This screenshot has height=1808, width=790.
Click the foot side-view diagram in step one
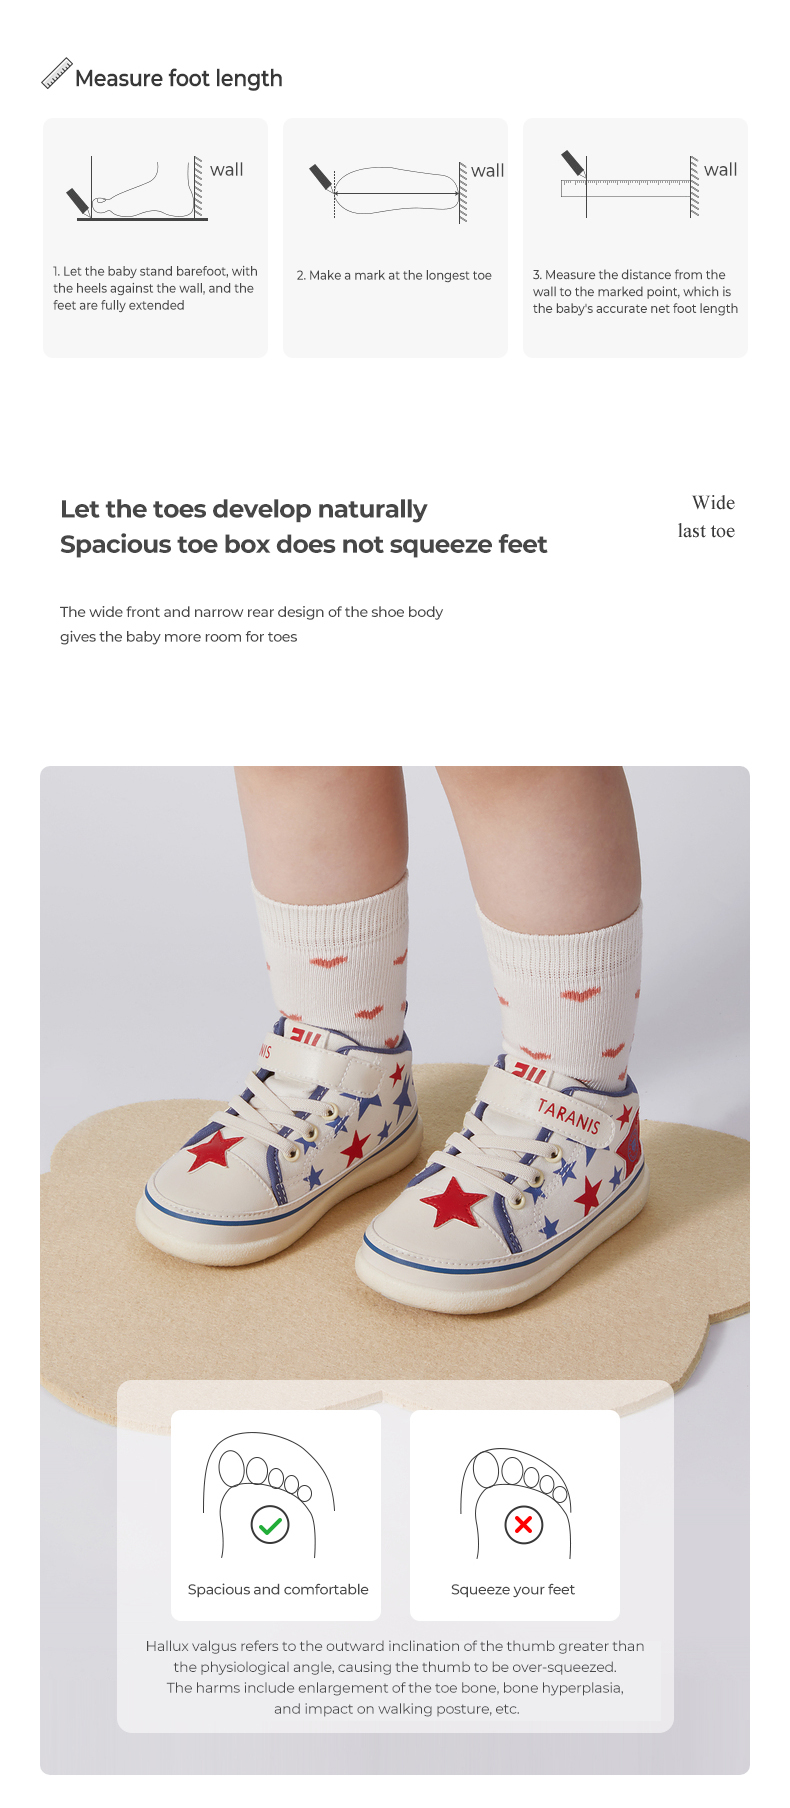tap(138, 188)
